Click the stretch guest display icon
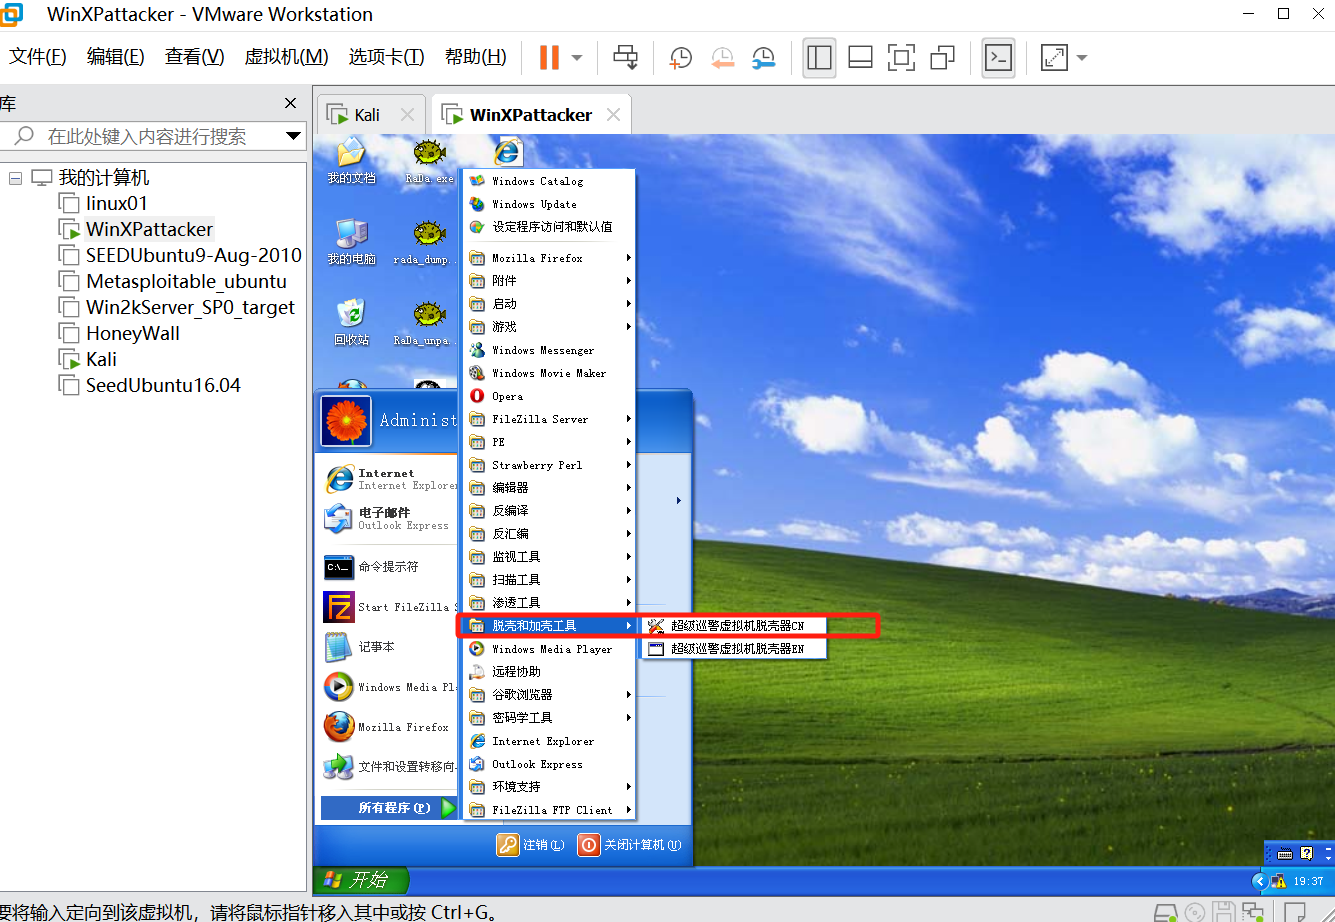The height and width of the screenshot is (922, 1335). (1054, 58)
